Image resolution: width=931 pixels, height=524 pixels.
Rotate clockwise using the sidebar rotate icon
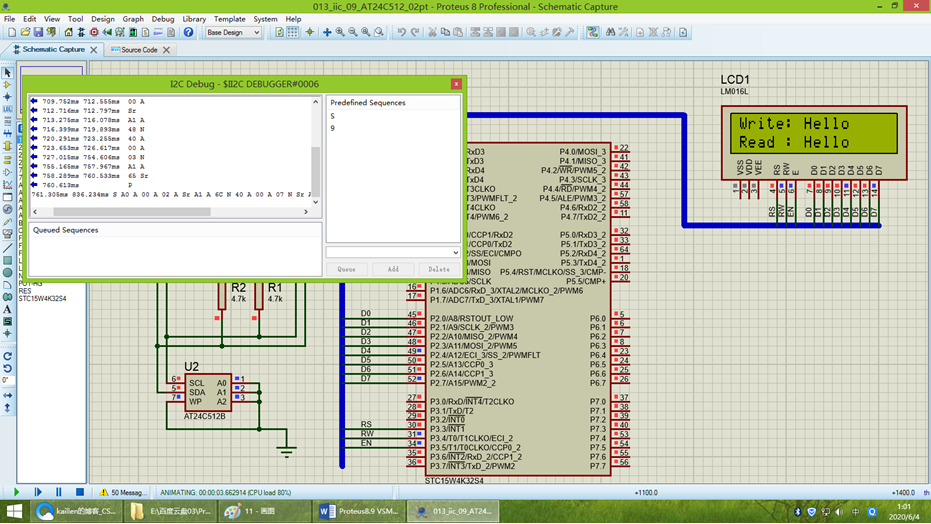[x=7, y=356]
